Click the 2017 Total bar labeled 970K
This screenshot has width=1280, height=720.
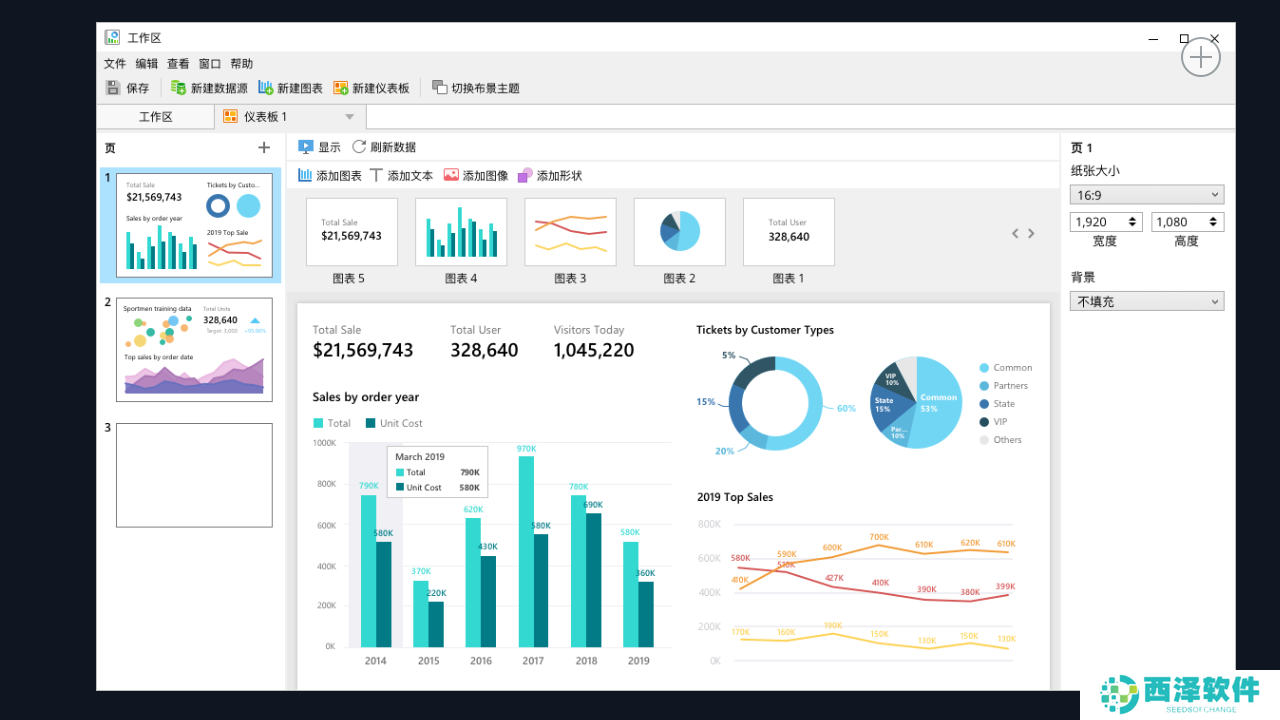click(526, 551)
